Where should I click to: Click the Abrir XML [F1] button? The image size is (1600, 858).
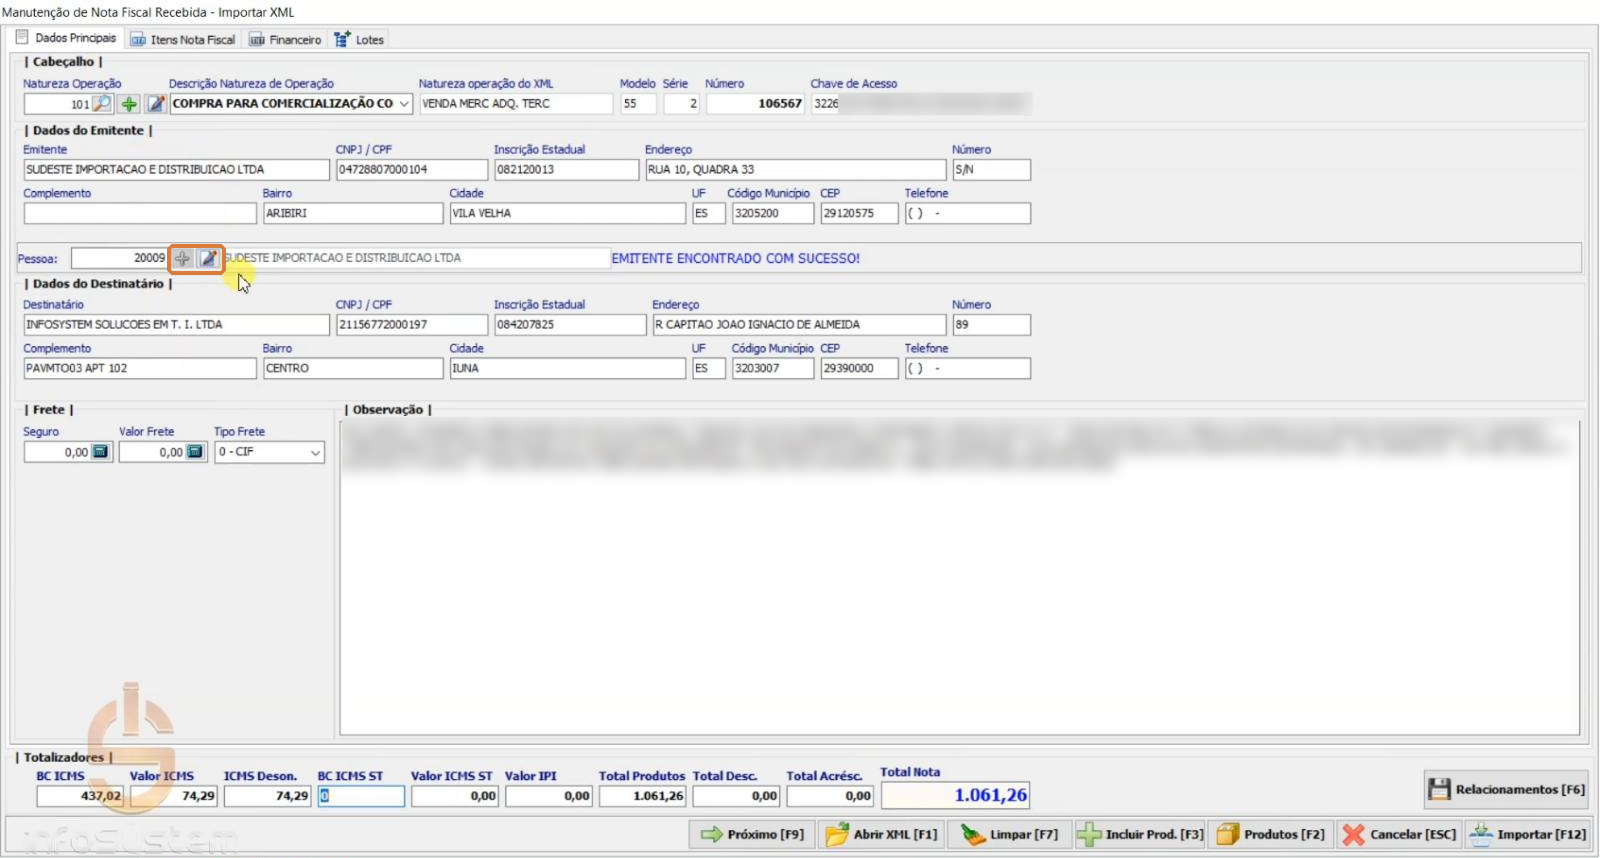(x=882, y=834)
